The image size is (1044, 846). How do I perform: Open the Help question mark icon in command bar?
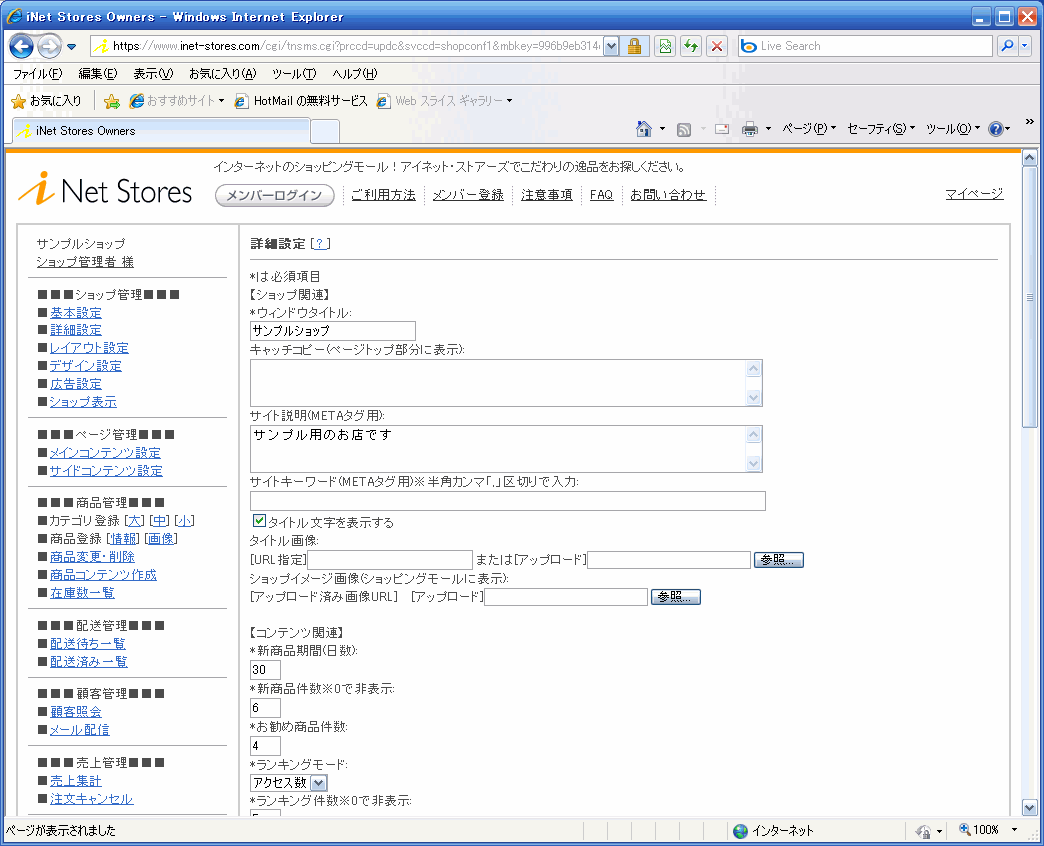coord(995,129)
